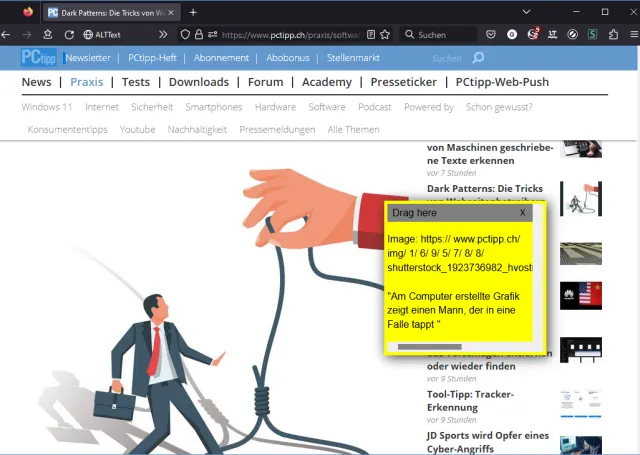The height and width of the screenshot is (455, 640).
Task: View site security via padlock icon
Action: click(x=199, y=34)
